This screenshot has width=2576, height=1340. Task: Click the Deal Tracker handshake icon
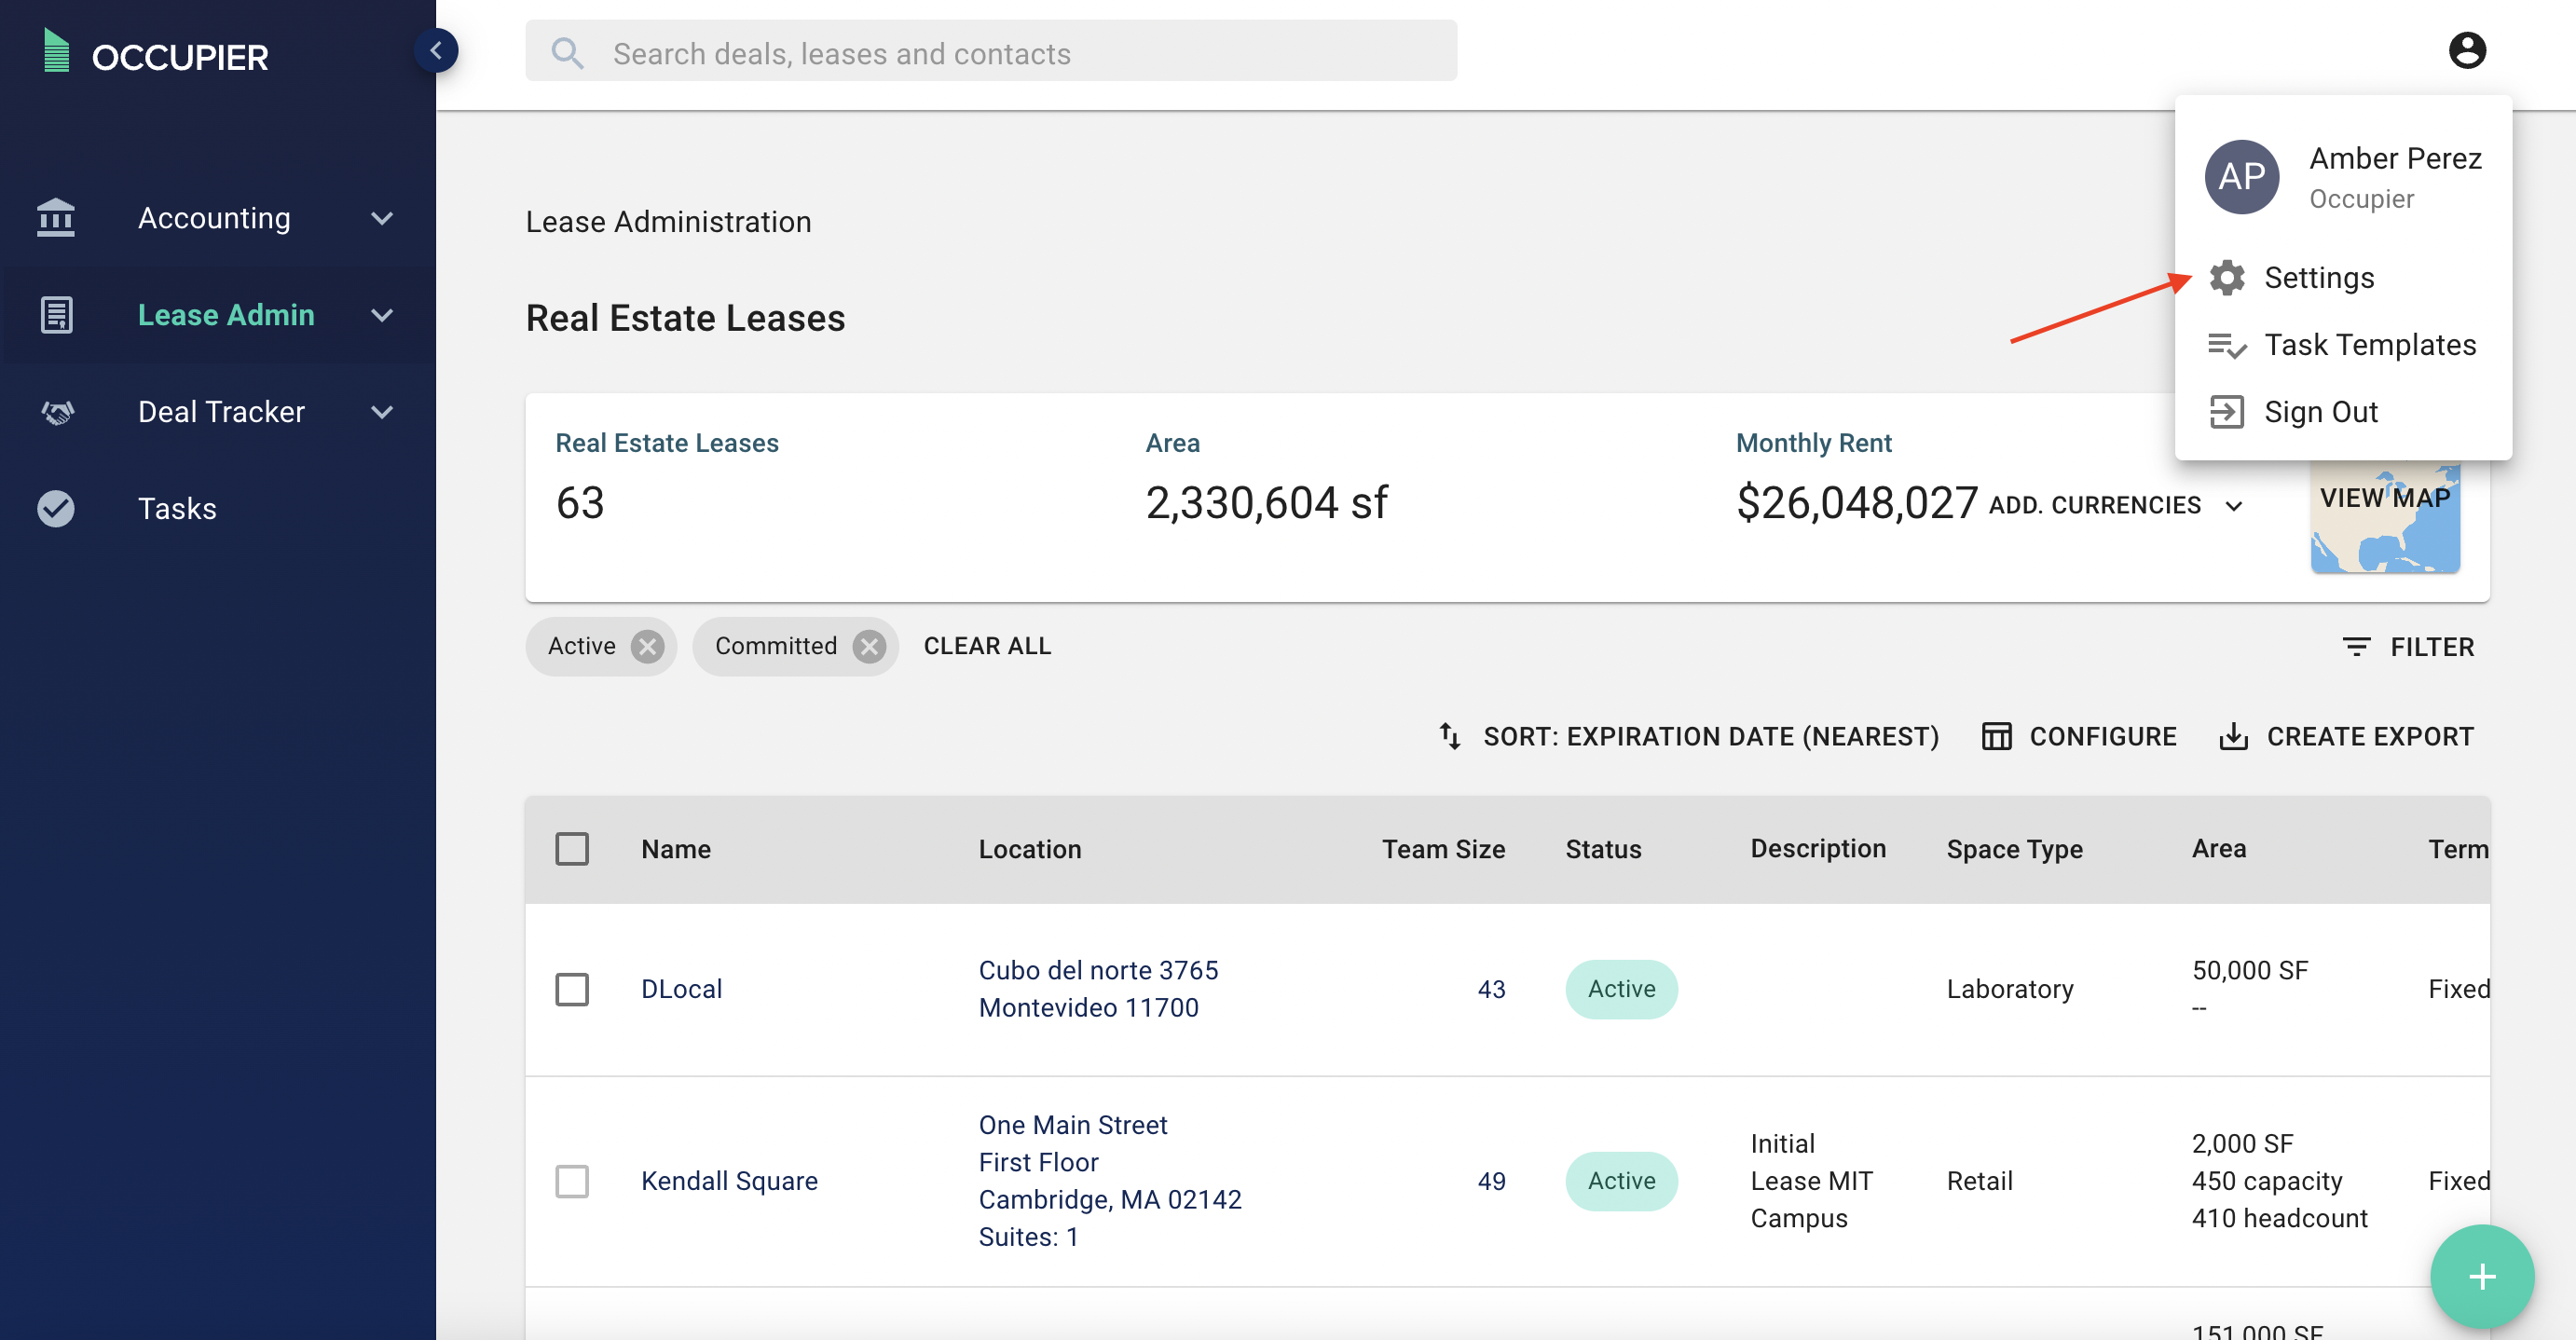pyautogui.click(x=56, y=411)
